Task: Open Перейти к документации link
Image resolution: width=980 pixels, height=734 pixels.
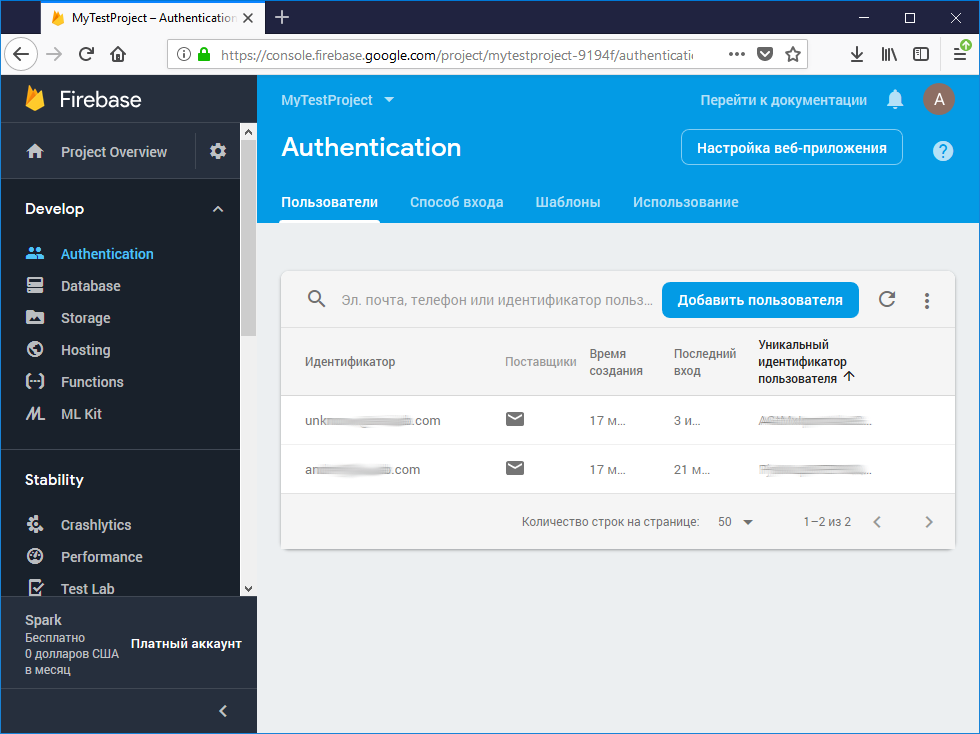Action: [783, 100]
